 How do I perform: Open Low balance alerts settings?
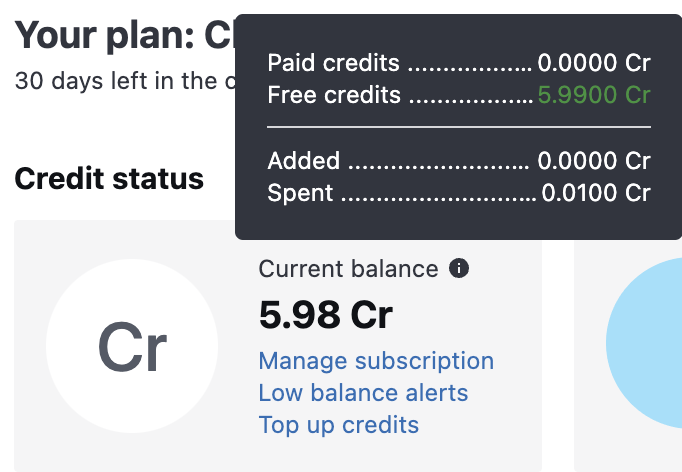point(363,393)
